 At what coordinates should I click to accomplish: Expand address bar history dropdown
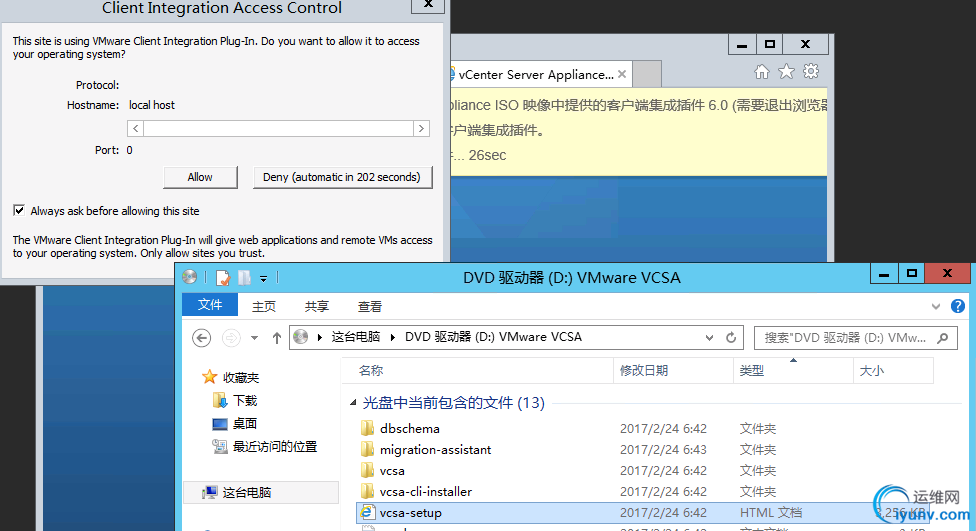(710, 338)
